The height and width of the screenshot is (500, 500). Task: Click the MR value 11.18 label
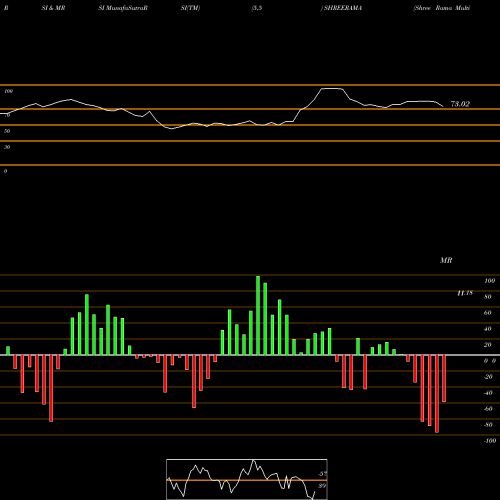465,293
